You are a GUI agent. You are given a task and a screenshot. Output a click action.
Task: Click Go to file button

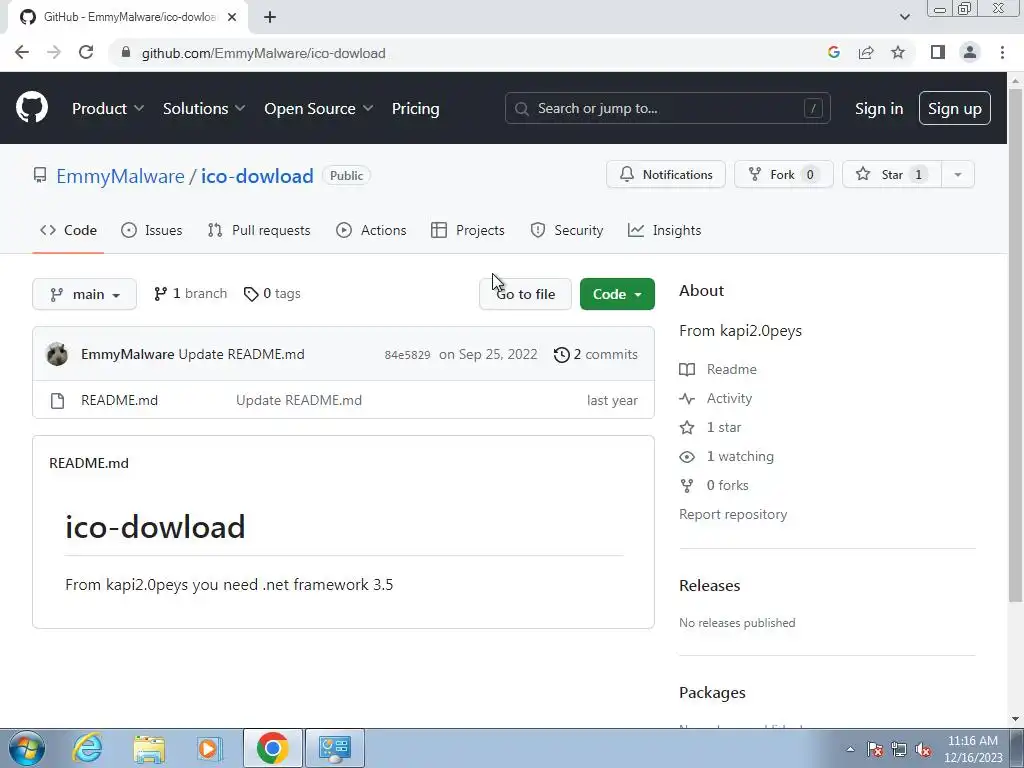click(525, 294)
